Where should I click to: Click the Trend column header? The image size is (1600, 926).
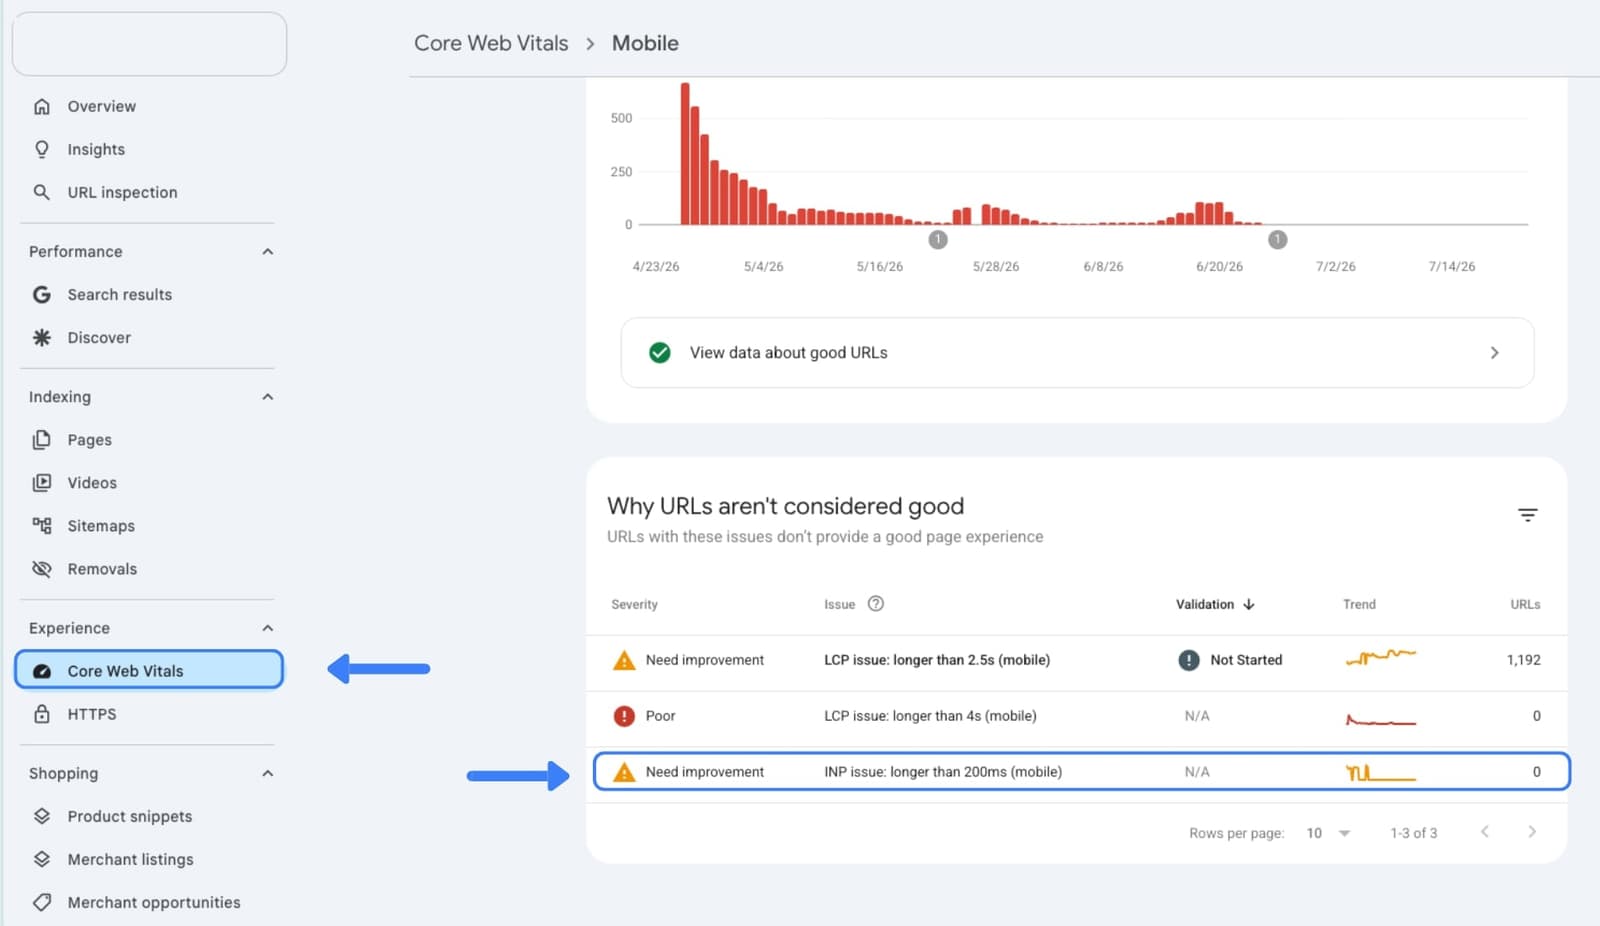(x=1359, y=604)
